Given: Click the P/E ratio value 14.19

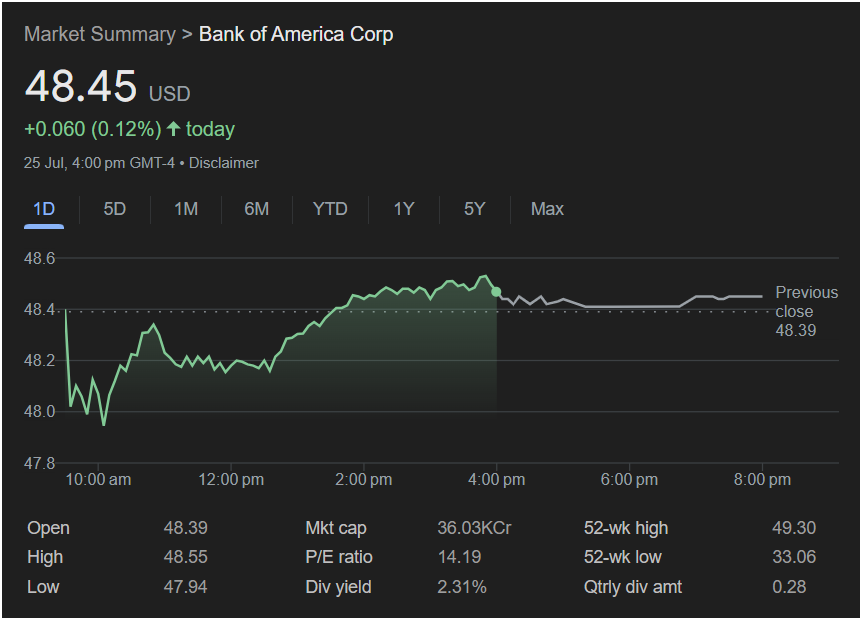Looking at the screenshot, I should coord(459,557).
